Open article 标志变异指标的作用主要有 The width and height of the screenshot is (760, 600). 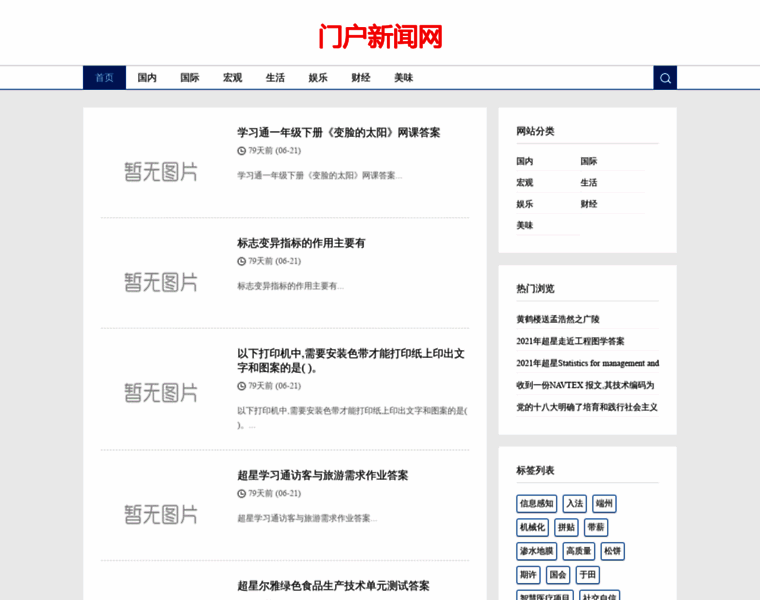click(x=301, y=243)
